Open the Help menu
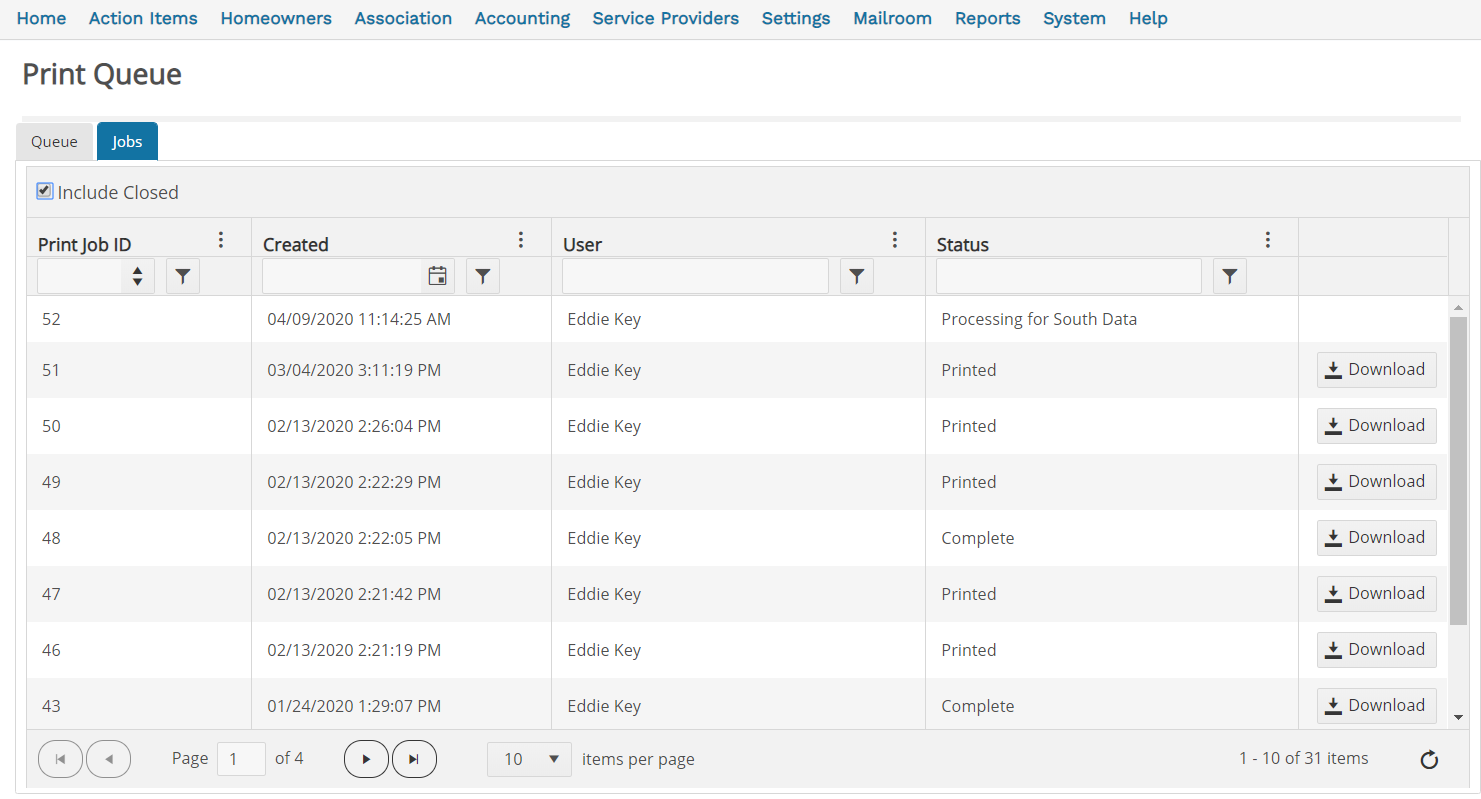The width and height of the screenshot is (1481, 799). point(1148,18)
